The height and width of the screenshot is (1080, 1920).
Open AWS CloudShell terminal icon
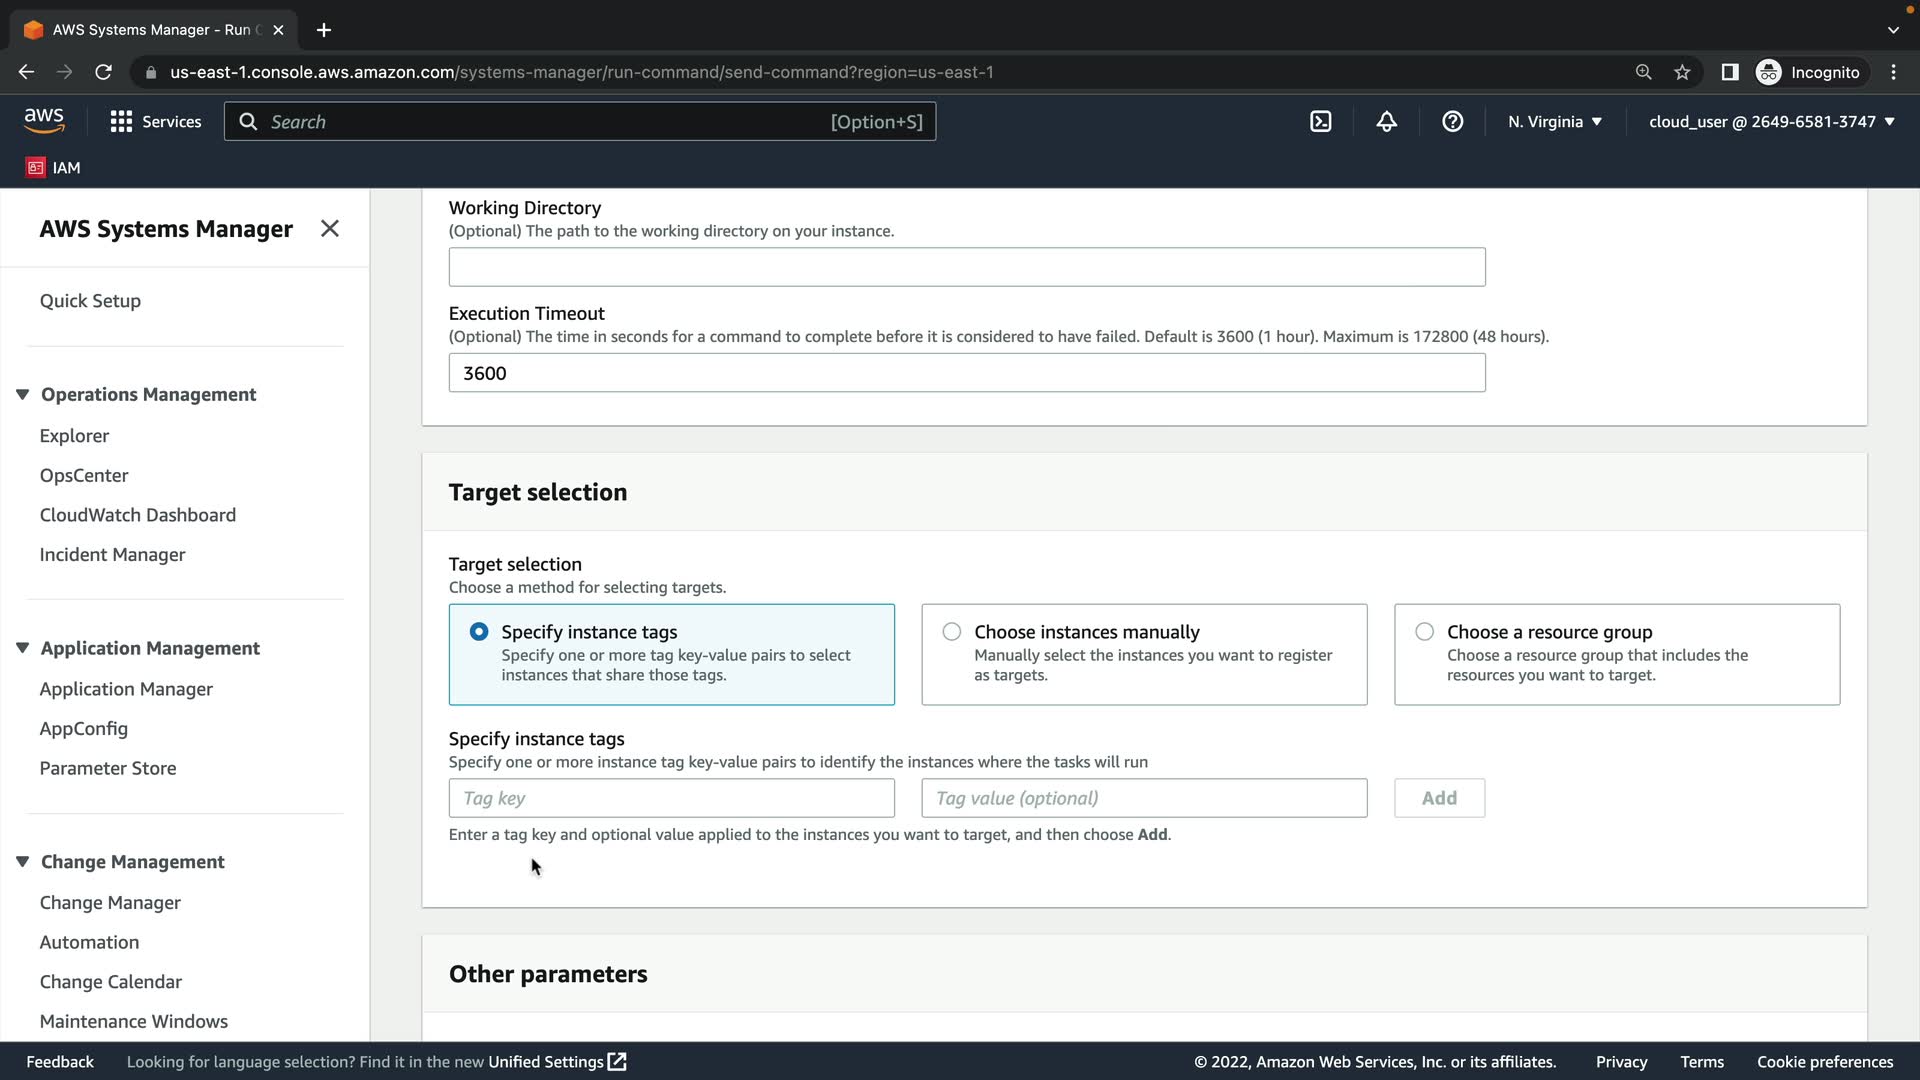coord(1320,122)
